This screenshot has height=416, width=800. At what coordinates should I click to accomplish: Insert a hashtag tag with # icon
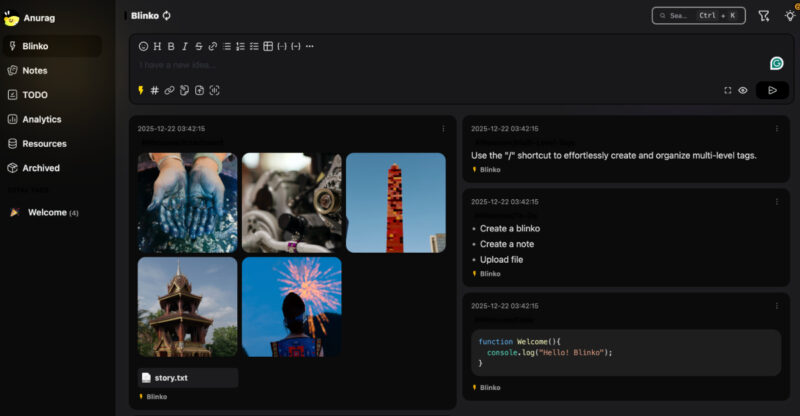coord(155,90)
